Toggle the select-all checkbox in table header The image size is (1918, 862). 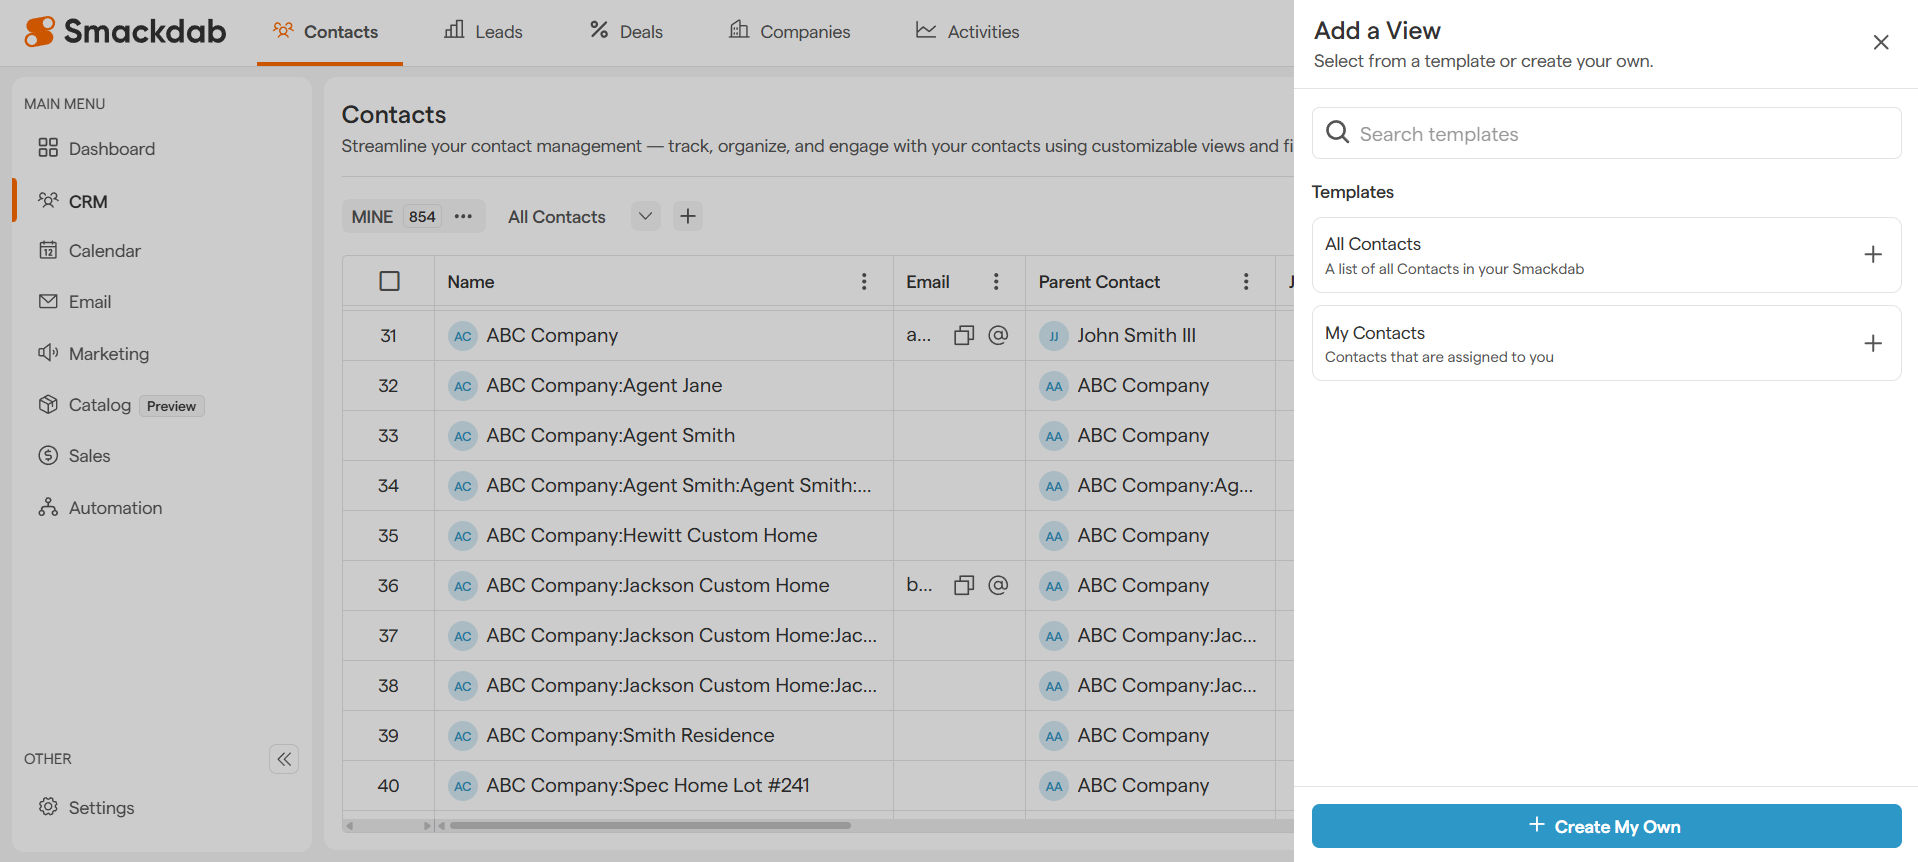coord(390,282)
